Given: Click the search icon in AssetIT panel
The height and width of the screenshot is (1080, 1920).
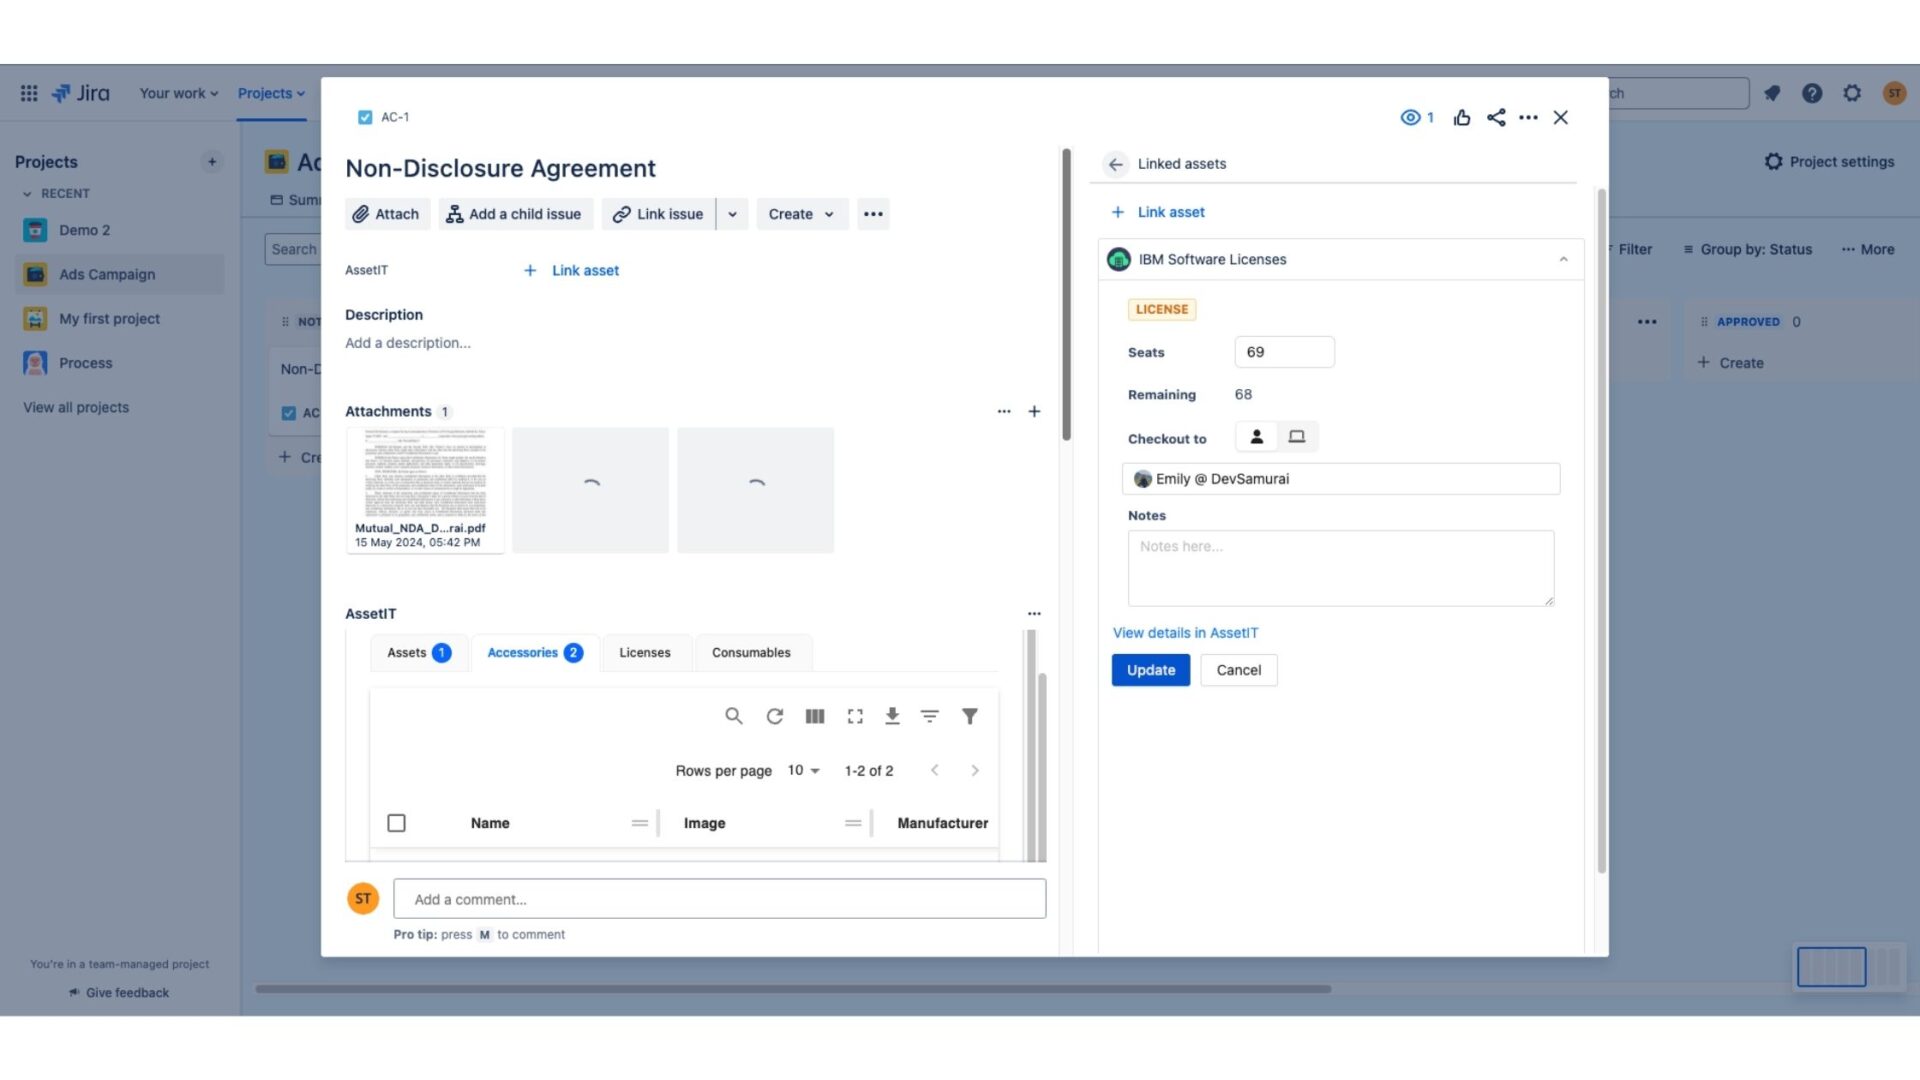Looking at the screenshot, I should pyautogui.click(x=733, y=716).
